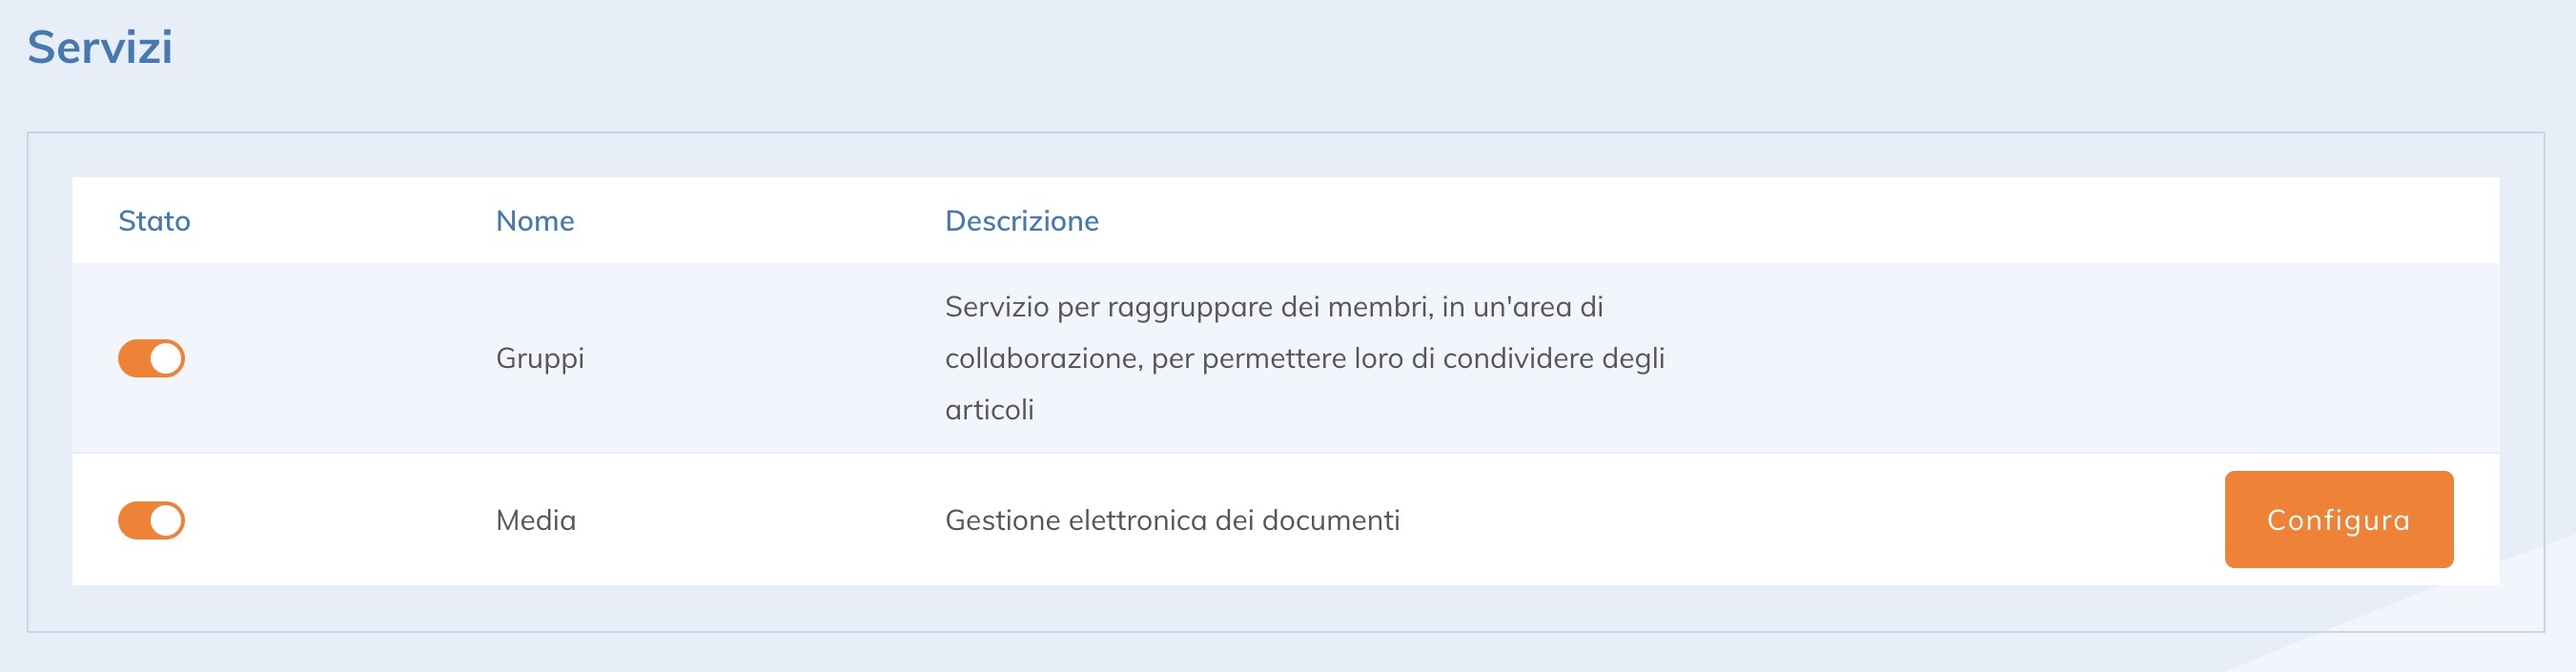The height and width of the screenshot is (672, 2576).
Task: Select the Media service name
Action: click(x=535, y=519)
